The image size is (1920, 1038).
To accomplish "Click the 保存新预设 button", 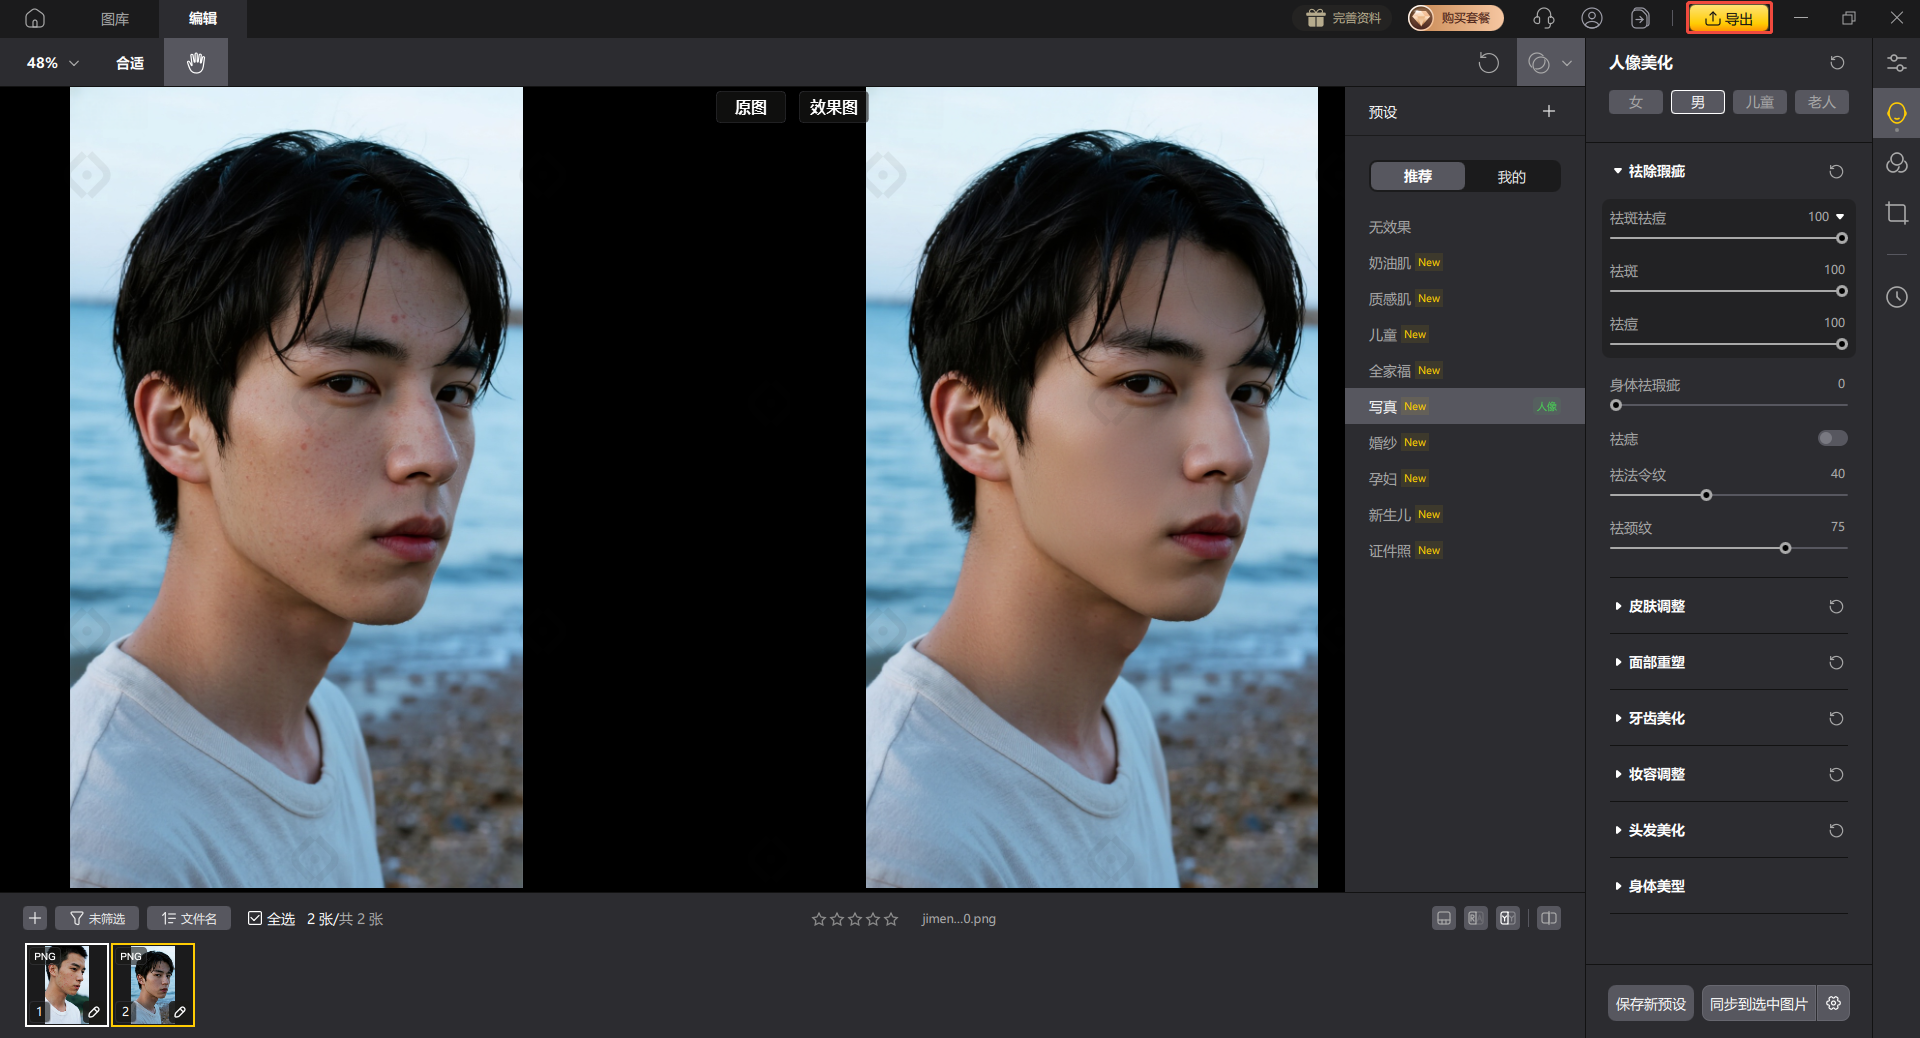I will (1650, 1003).
